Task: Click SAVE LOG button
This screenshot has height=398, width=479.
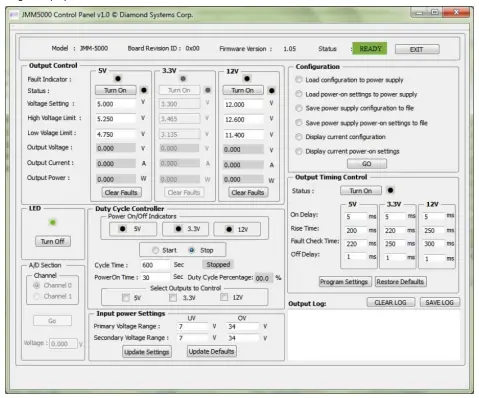Action: pos(440,302)
